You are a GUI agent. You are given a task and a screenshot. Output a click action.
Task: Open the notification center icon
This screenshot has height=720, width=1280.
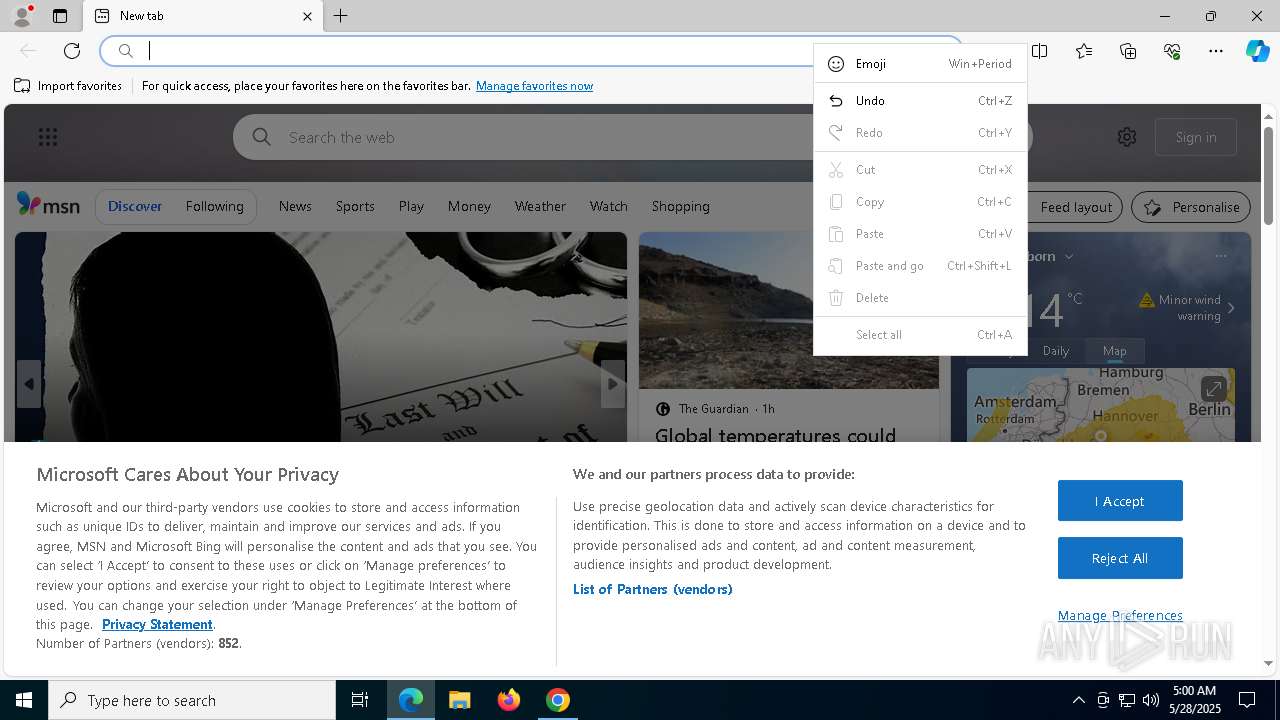[x=1247, y=700]
